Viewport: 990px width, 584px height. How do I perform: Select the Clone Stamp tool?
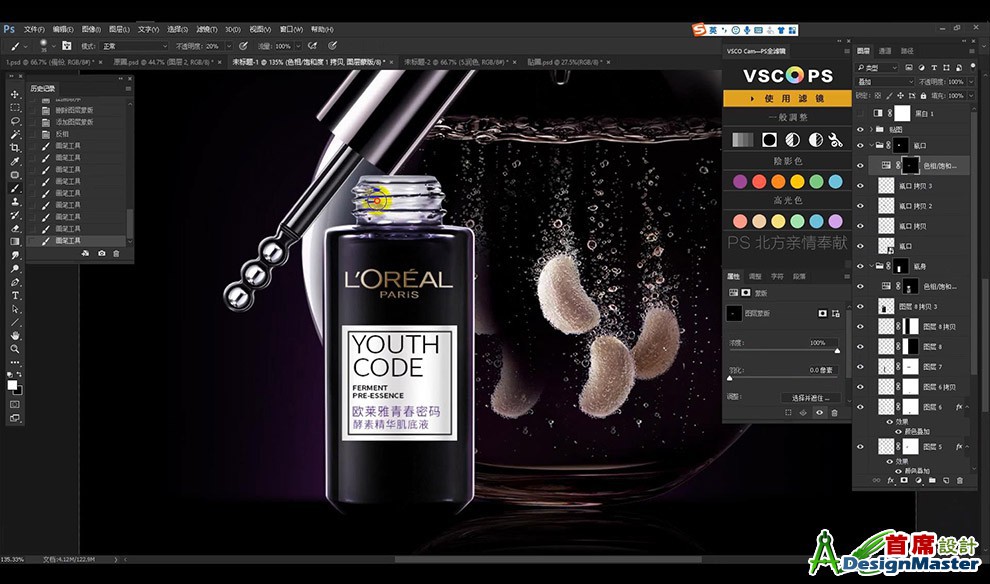tap(15, 201)
